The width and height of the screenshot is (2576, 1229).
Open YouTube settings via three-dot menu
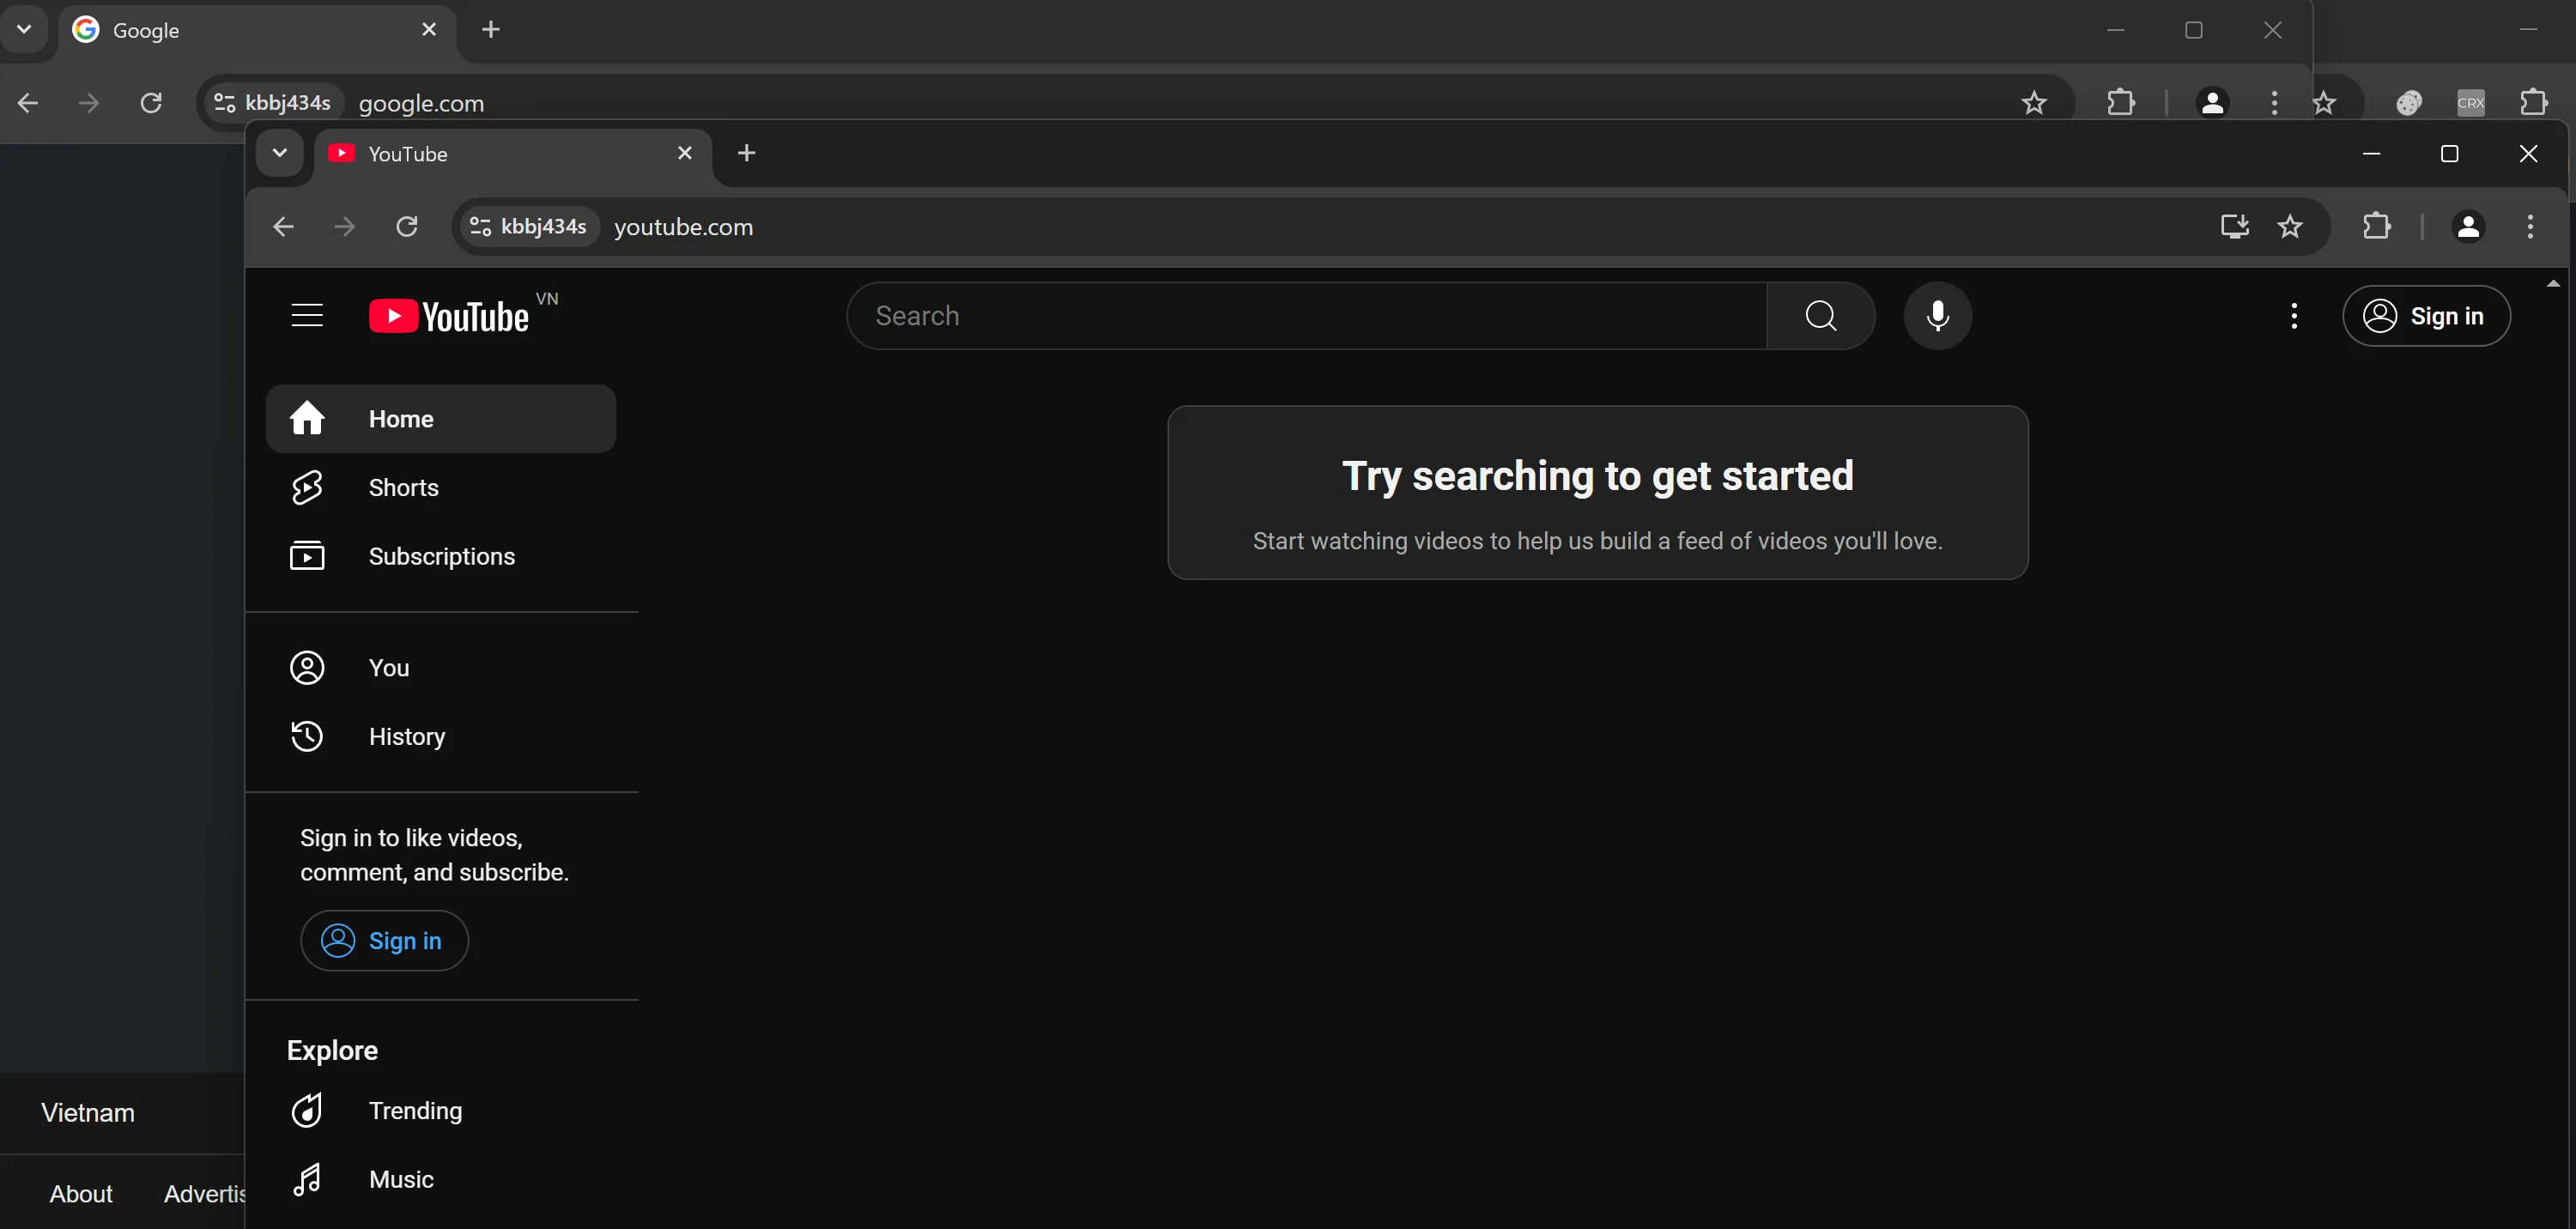pyautogui.click(x=2294, y=316)
